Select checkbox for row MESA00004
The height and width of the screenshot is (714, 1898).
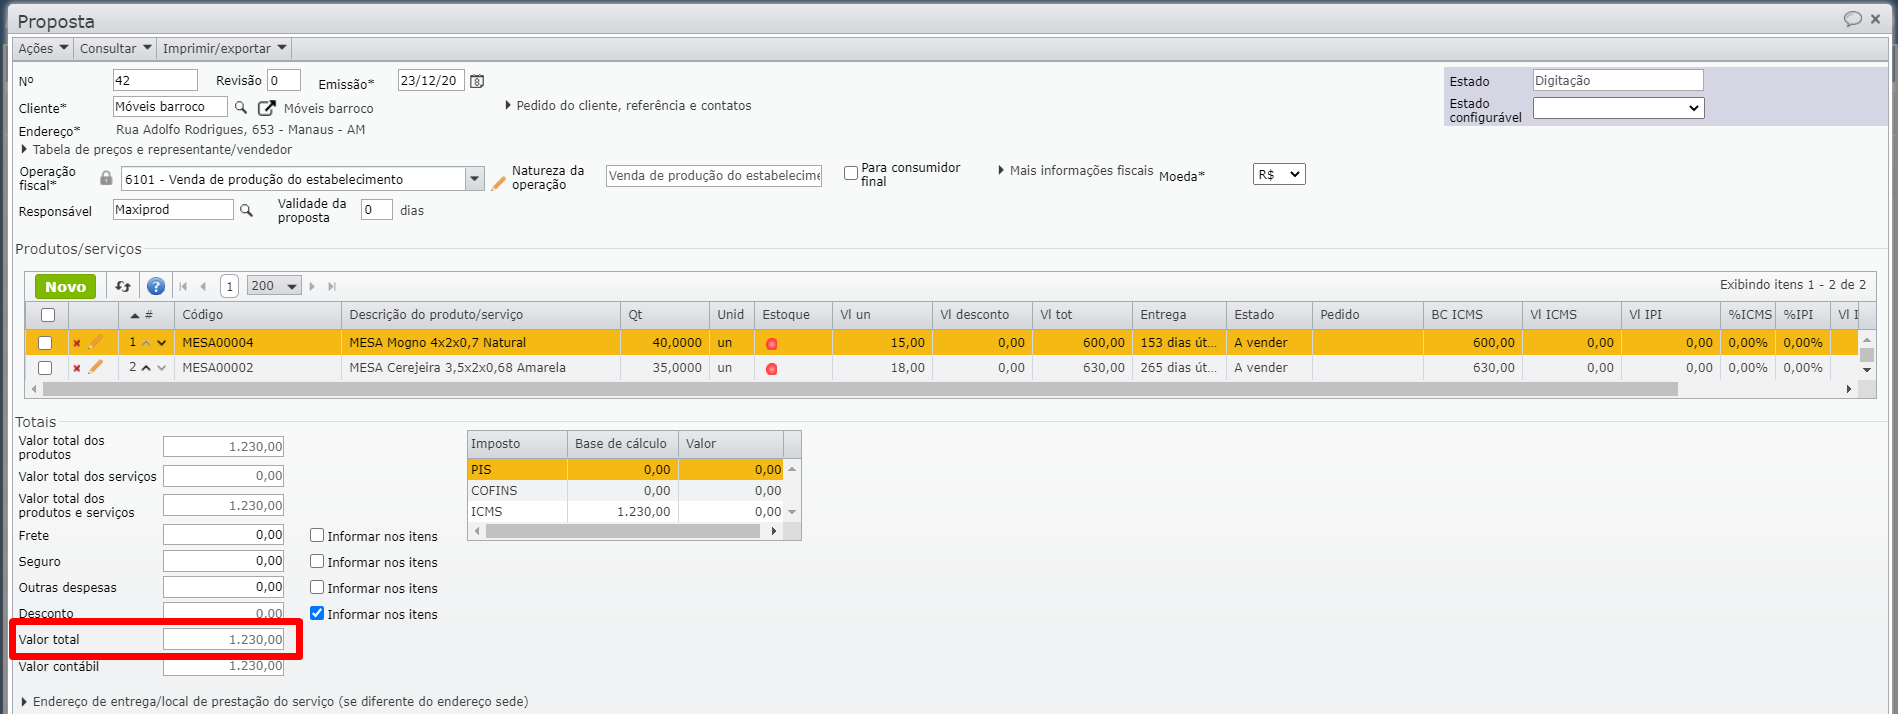[45, 343]
